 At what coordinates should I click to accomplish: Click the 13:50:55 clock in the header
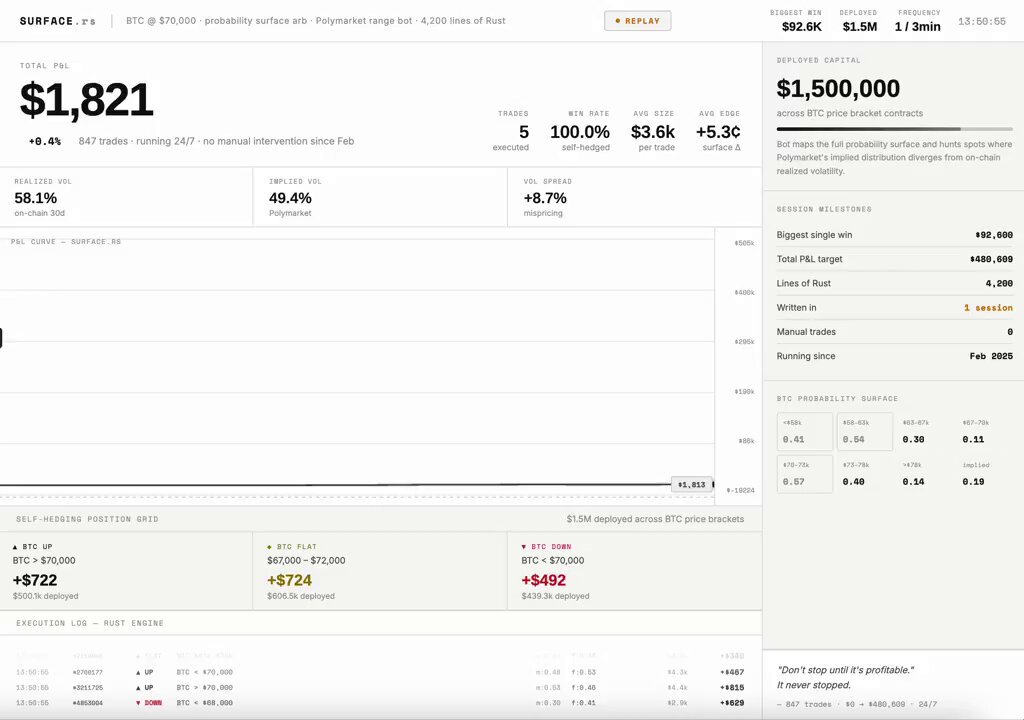click(x=982, y=22)
